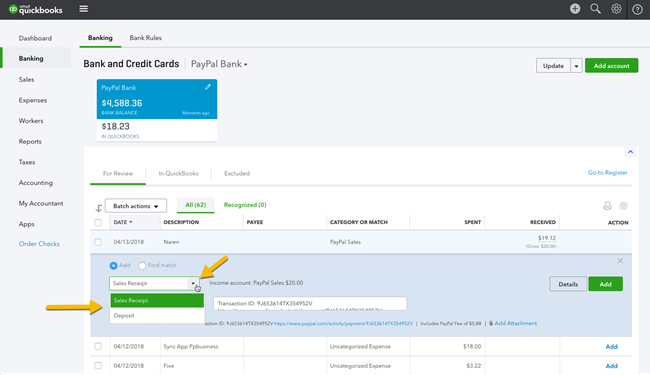
Task: Open Reports in the sidebar
Action: 30,142
